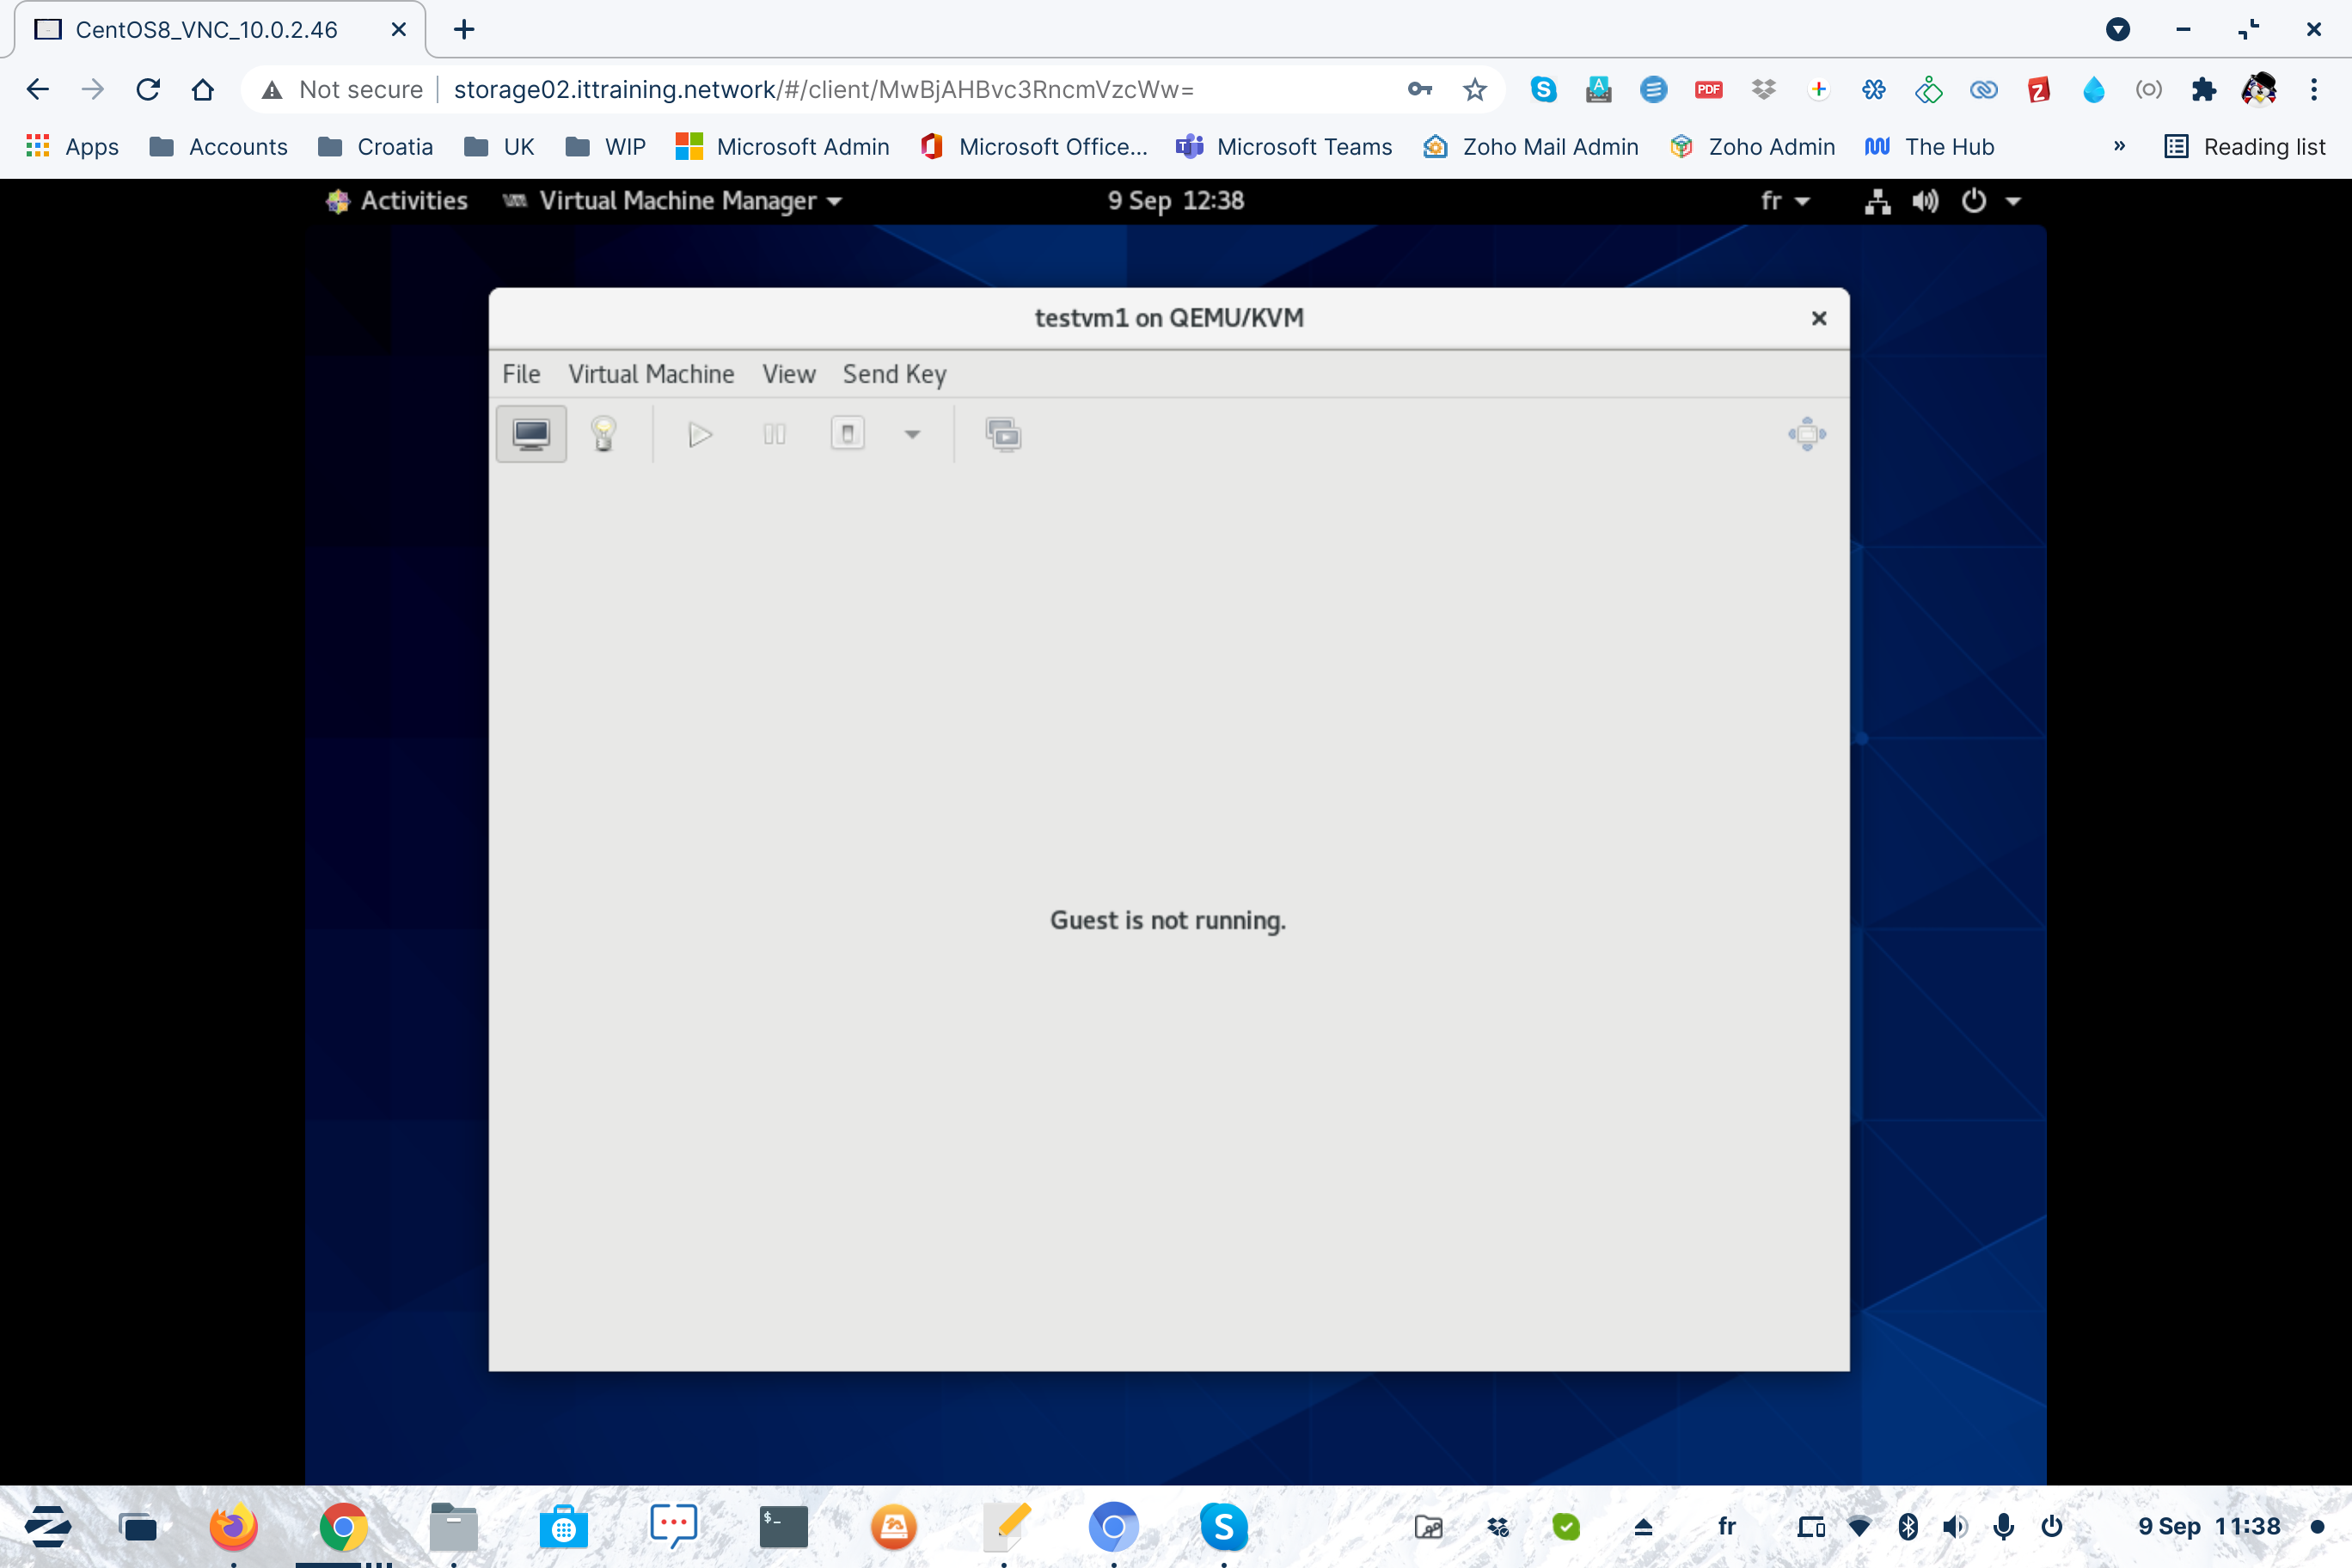Image resolution: width=2352 pixels, height=1568 pixels.
Task: Open Reading list panel
Action: 2244,147
